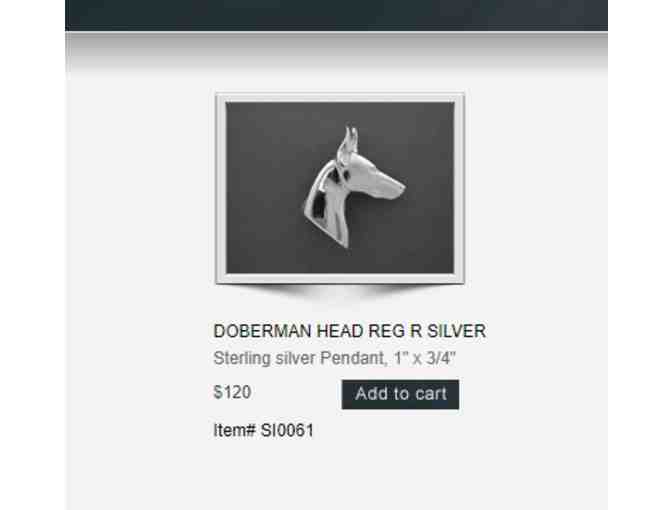This screenshot has width=672, height=510.
Task: Click the curved shadow beneath the product photo
Action: 340,291
